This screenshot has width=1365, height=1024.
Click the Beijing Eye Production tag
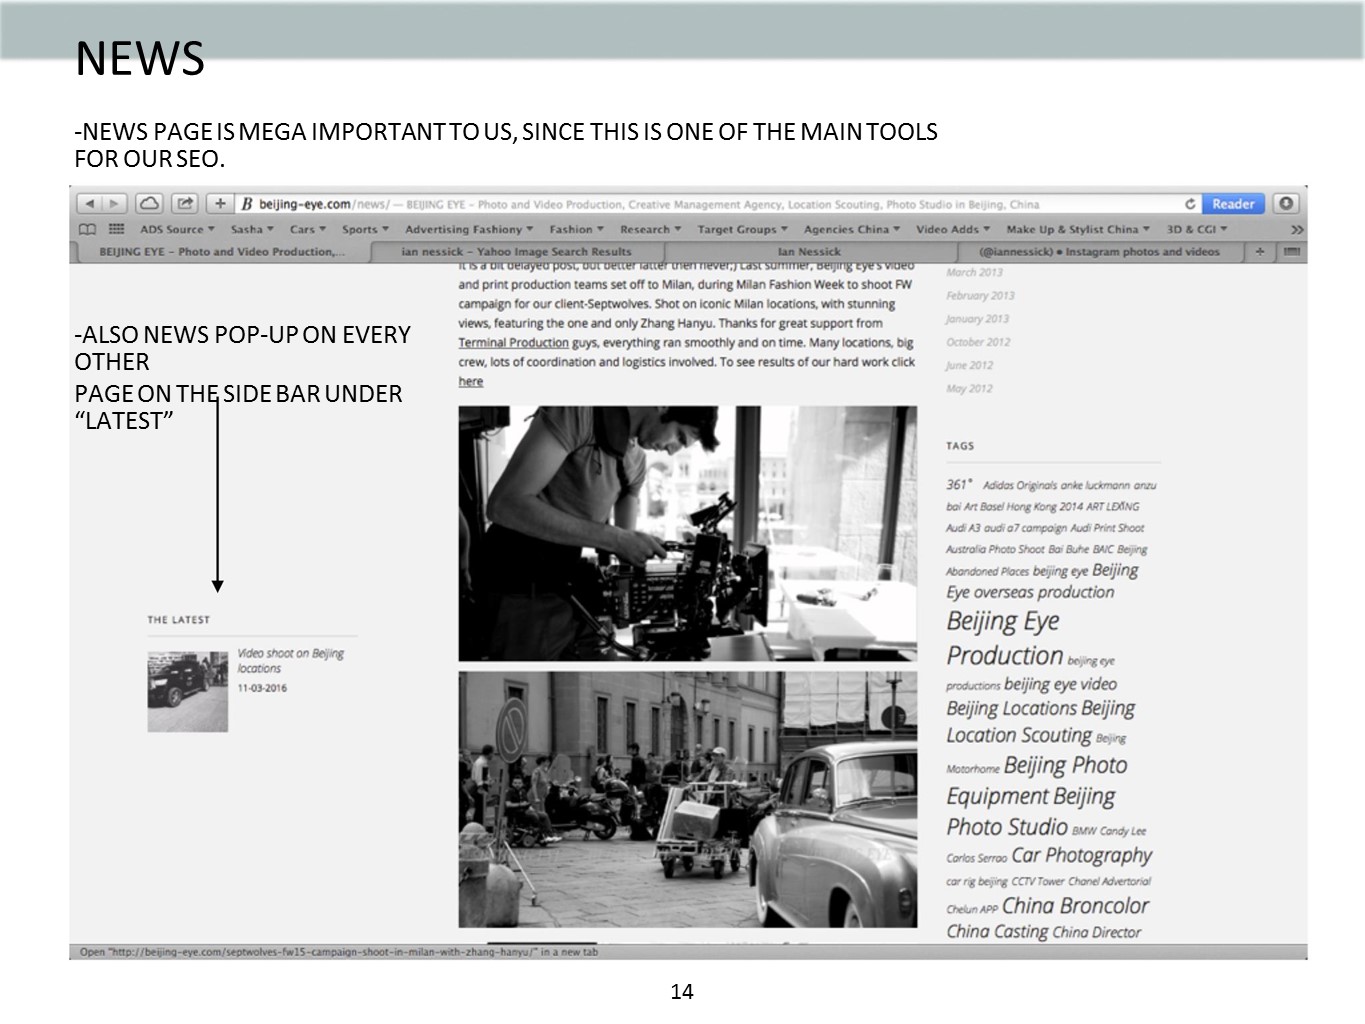point(1004,638)
